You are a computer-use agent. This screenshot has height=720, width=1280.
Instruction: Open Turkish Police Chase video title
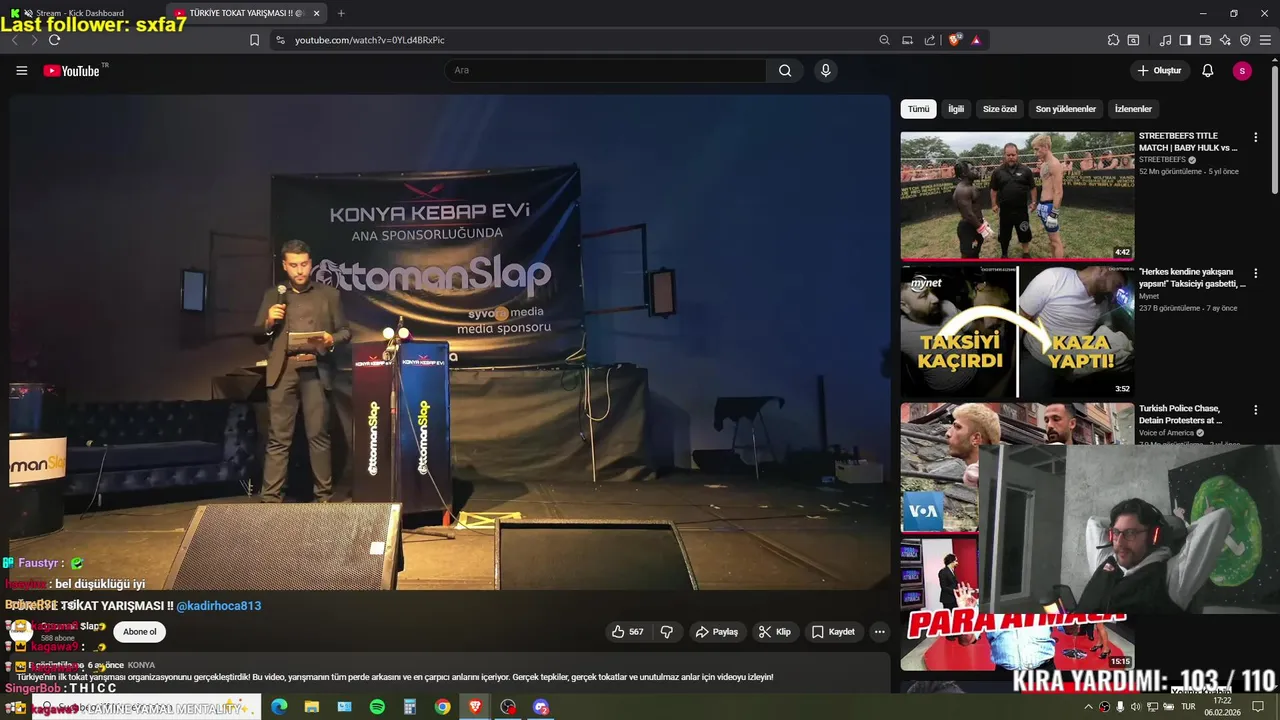[x=1181, y=414]
